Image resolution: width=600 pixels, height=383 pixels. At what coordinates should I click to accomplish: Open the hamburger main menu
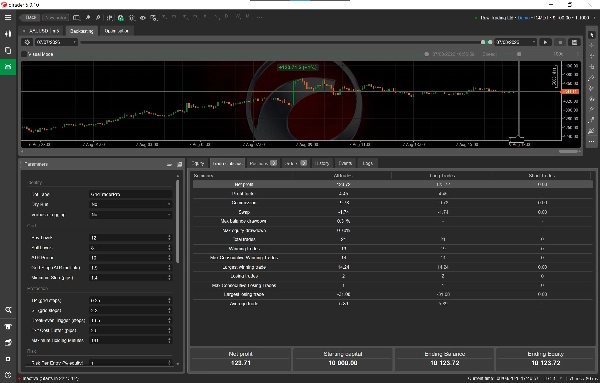pyautogui.click(x=8, y=18)
